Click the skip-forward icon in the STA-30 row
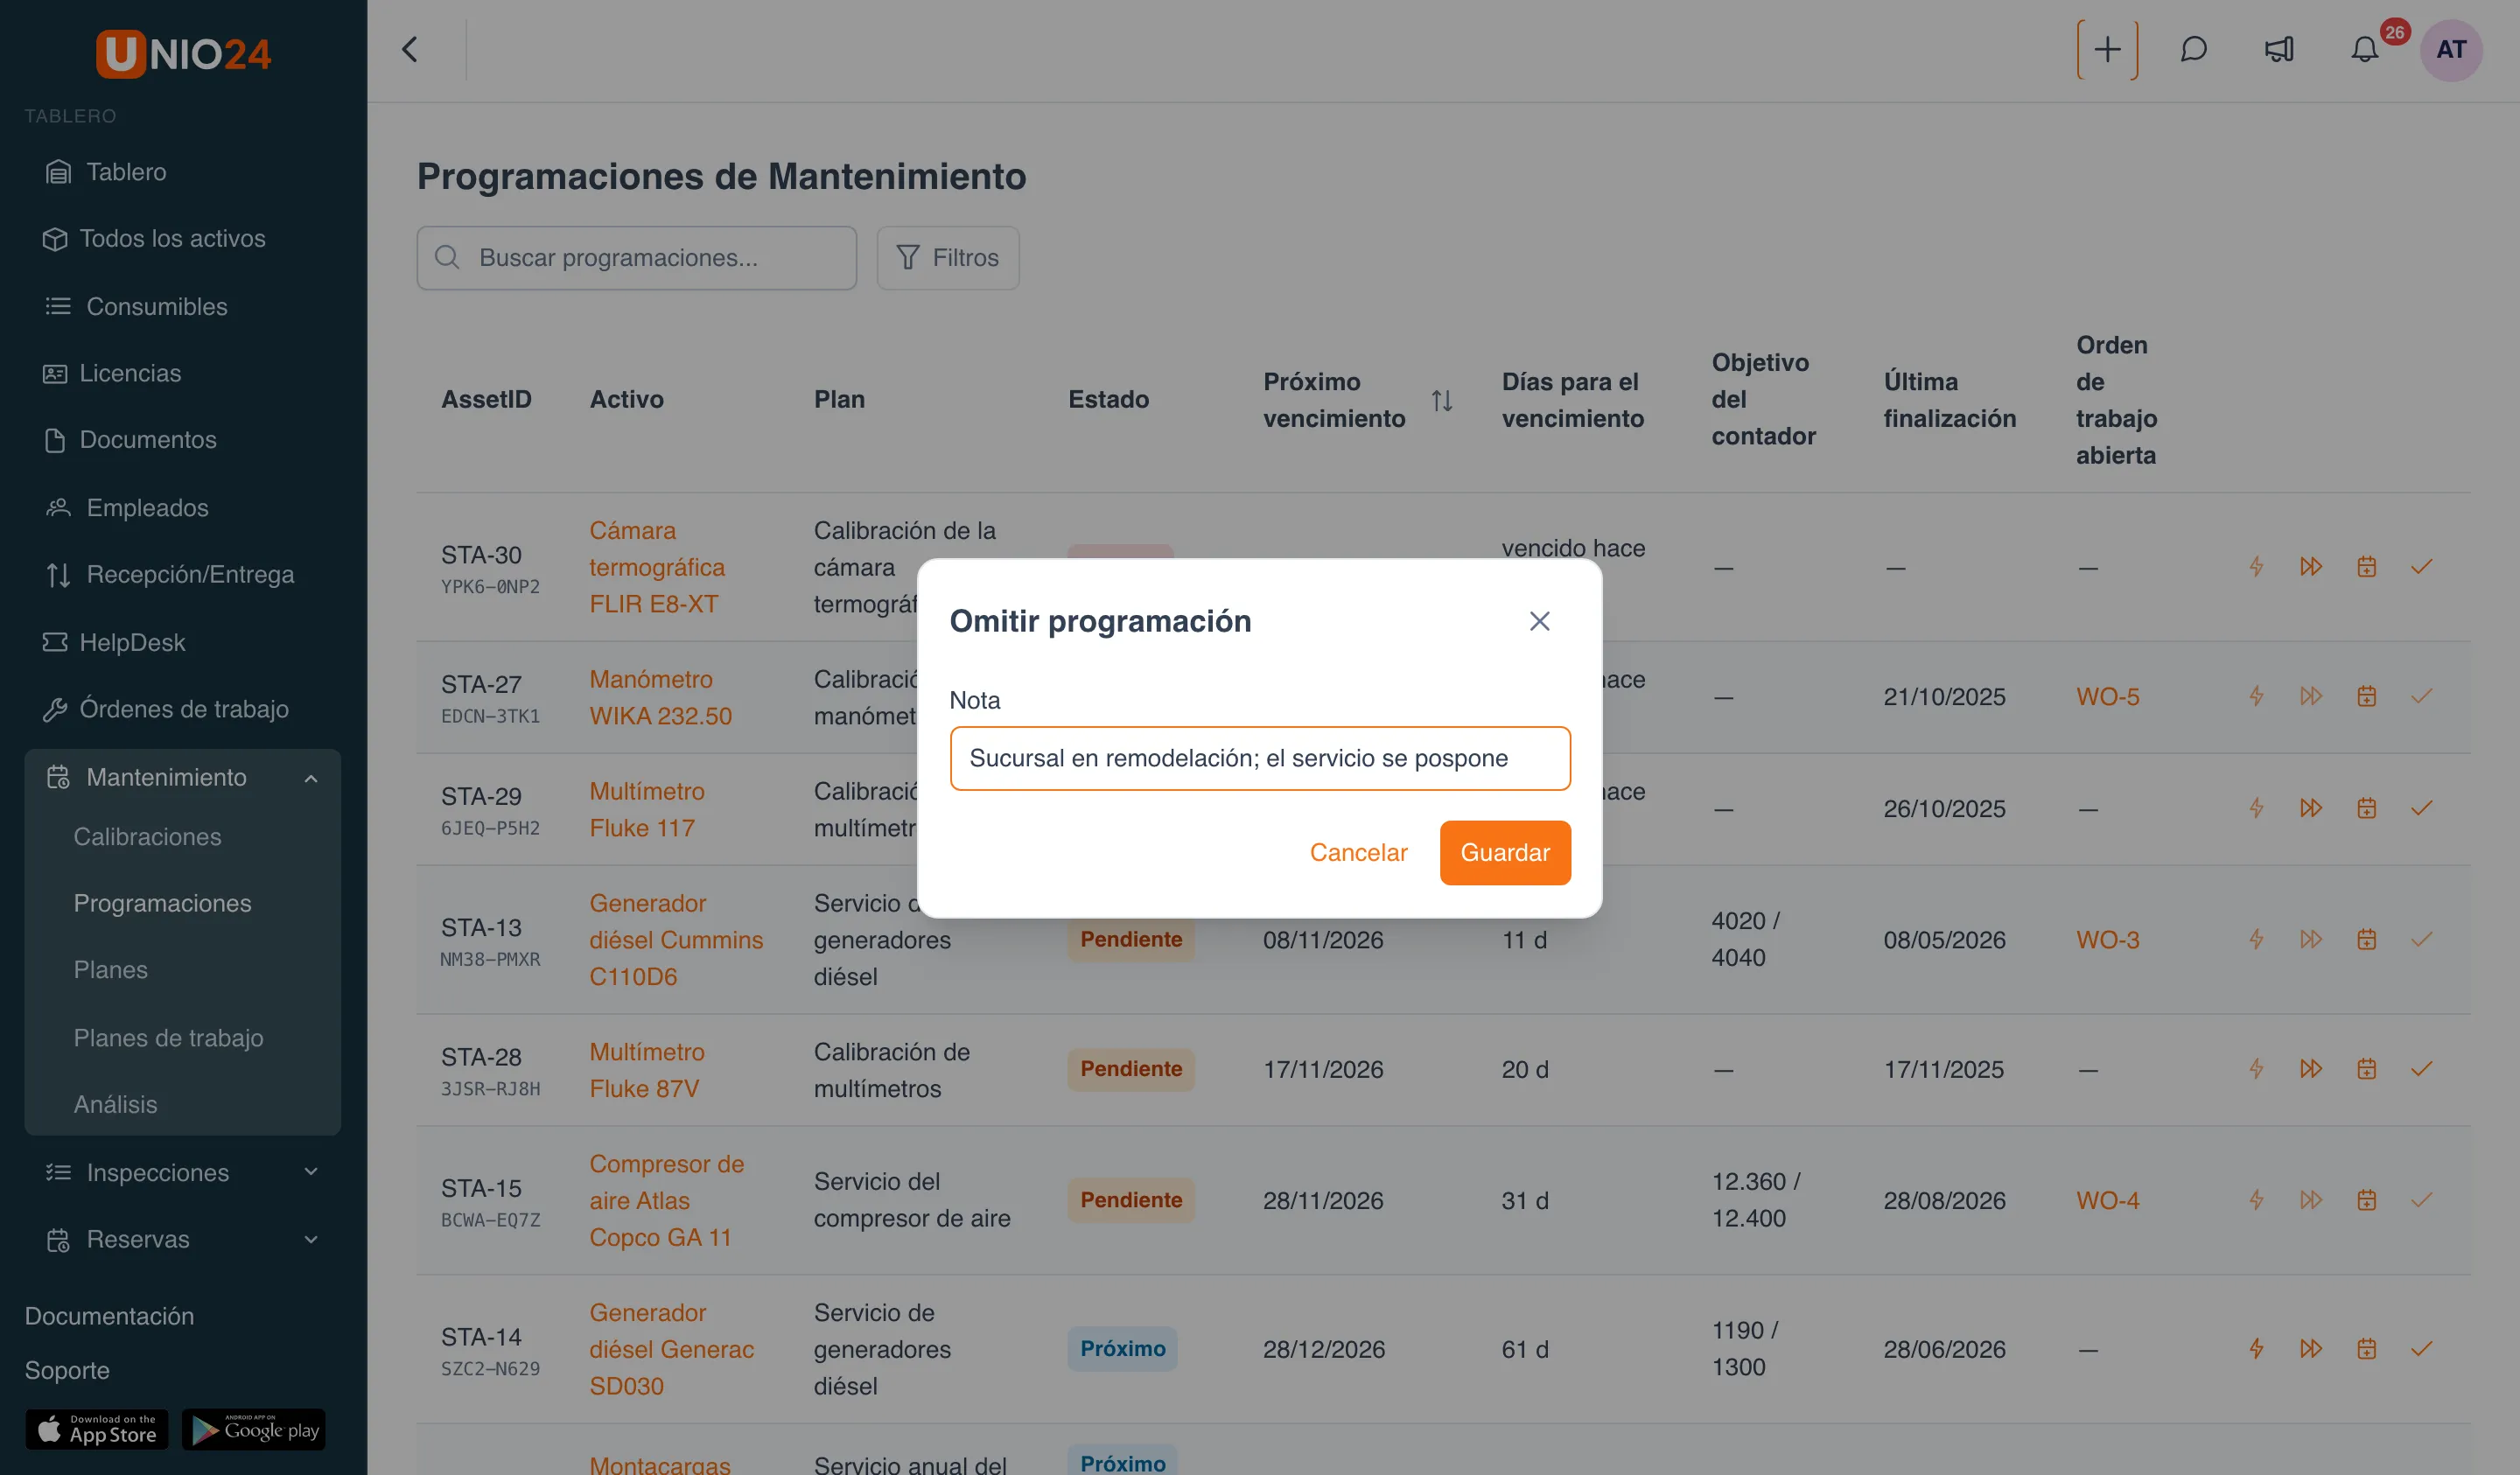This screenshot has height=1475, width=2520. 2311,567
